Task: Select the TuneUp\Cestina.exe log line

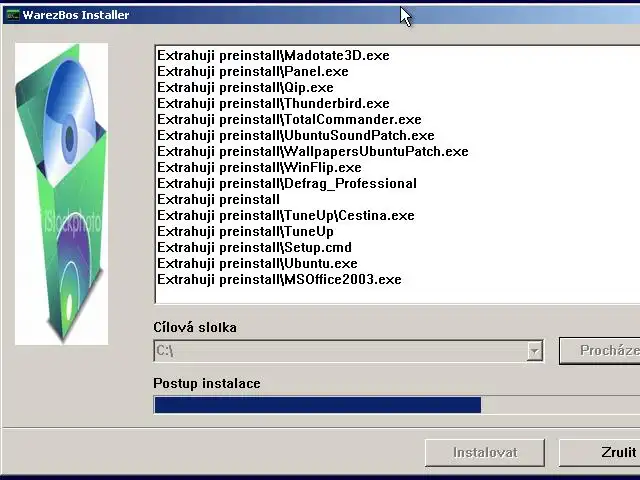Action: [x=286, y=215]
